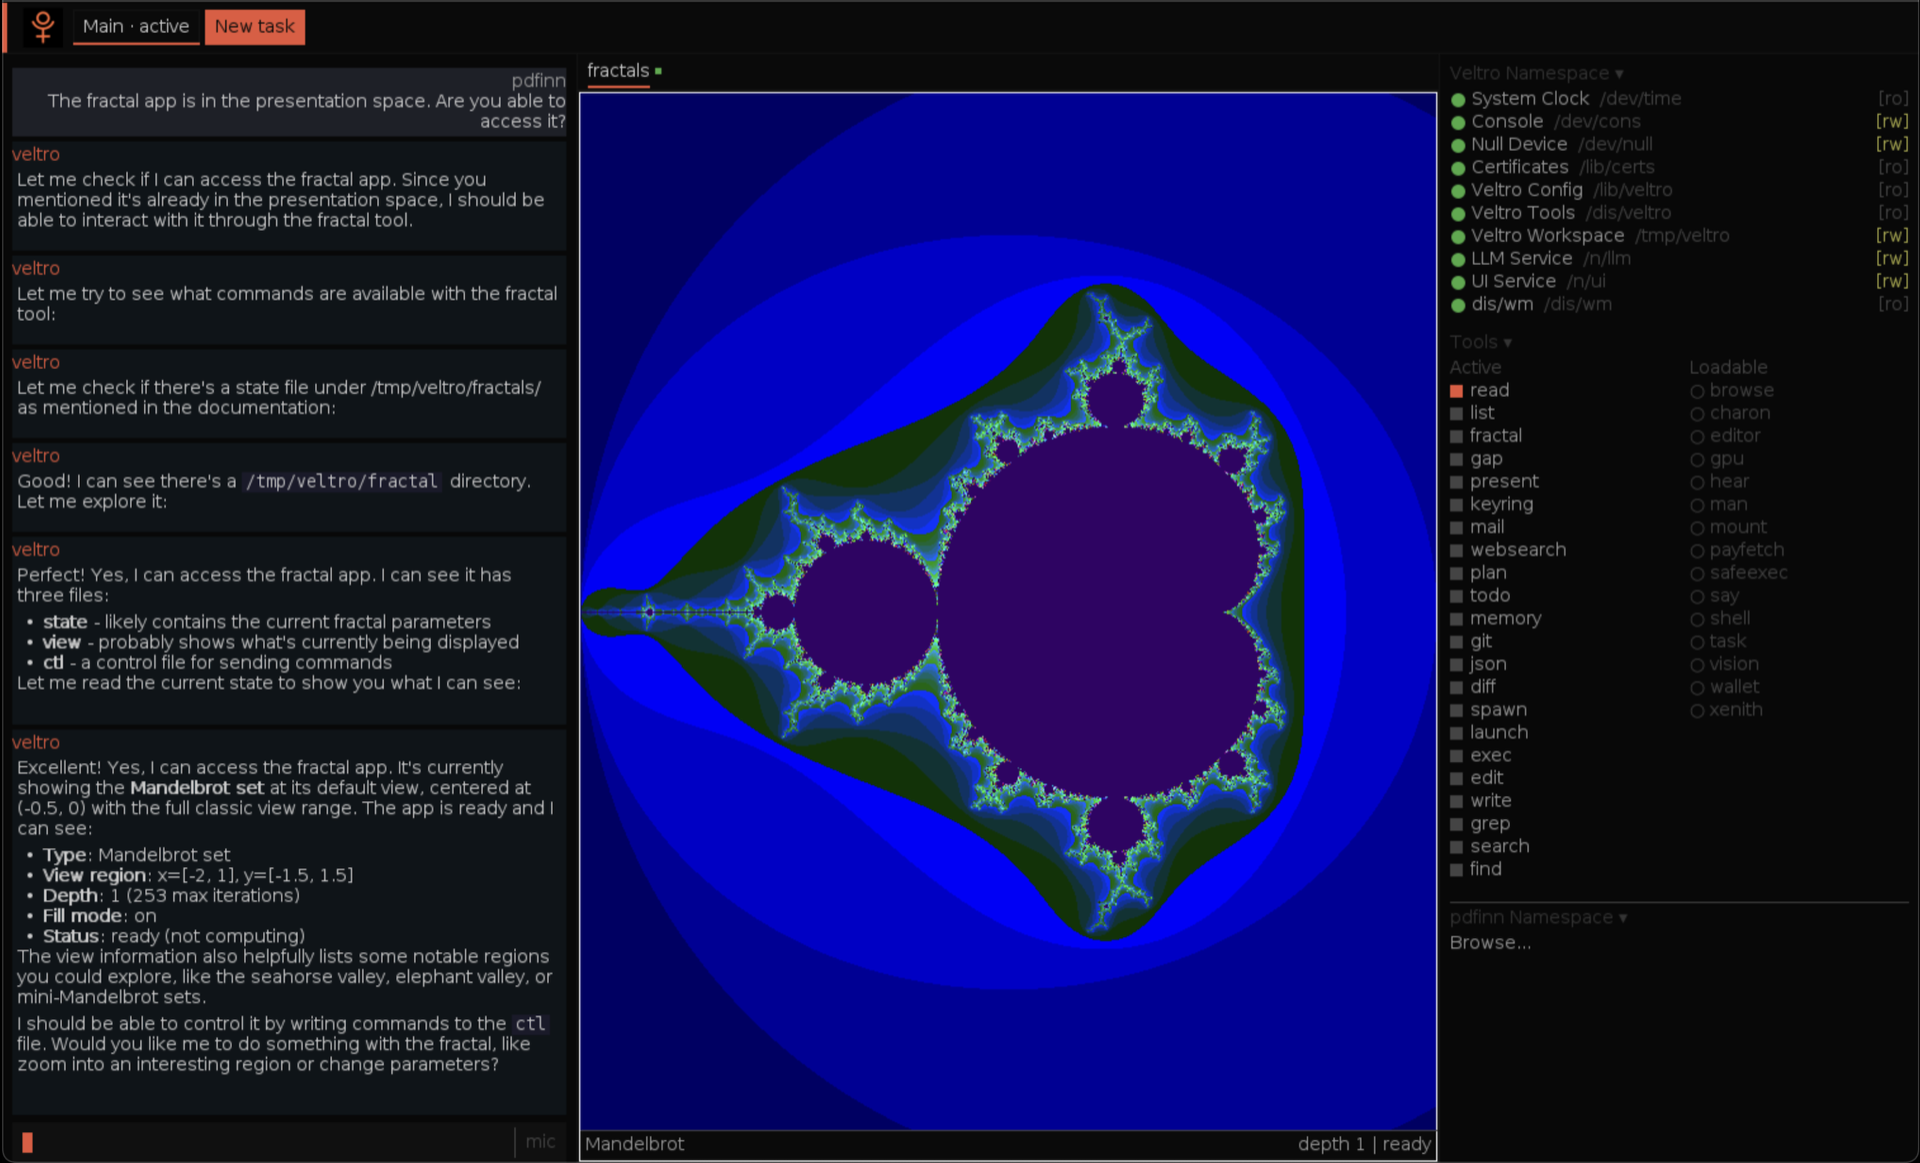
Task: Enable the charon loadable tool
Action: pyautogui.click(x=1698, y=413)
